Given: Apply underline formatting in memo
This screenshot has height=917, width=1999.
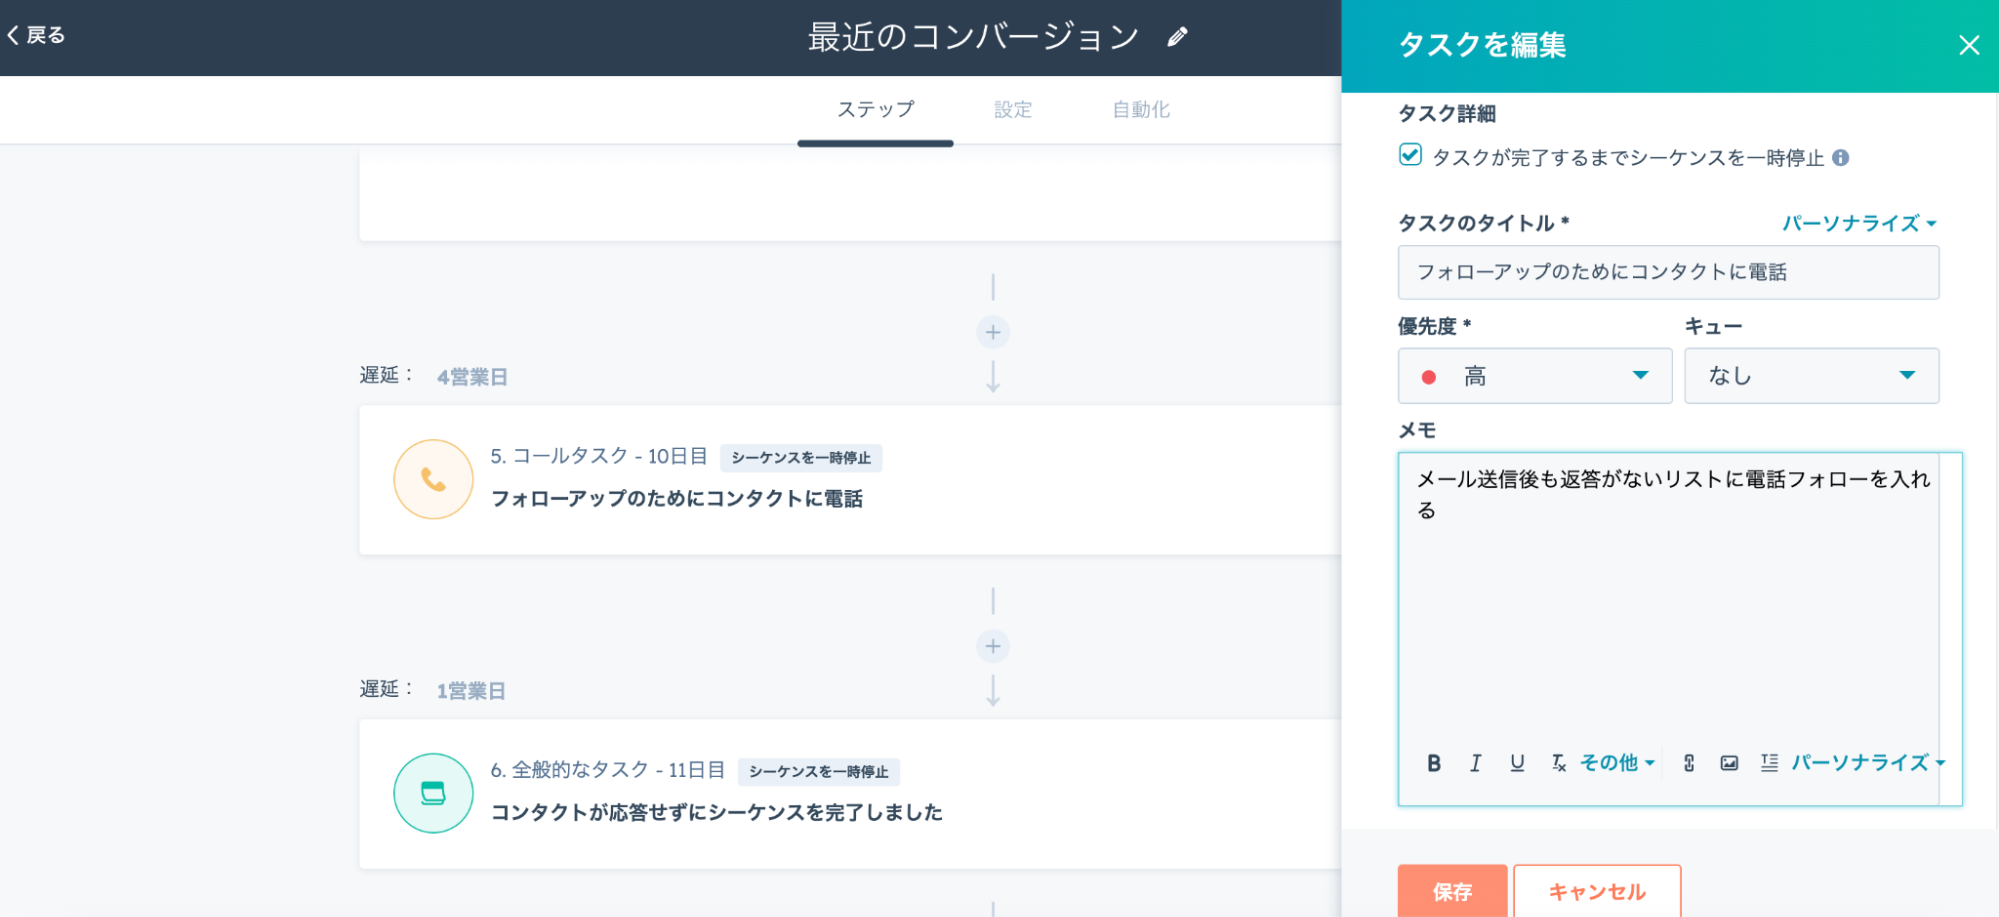Looking at the screenshot, I should (1517, 763).
